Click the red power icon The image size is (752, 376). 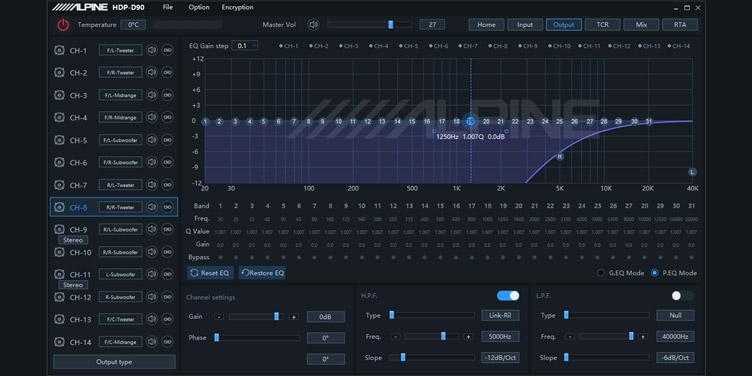pos(63,25)
